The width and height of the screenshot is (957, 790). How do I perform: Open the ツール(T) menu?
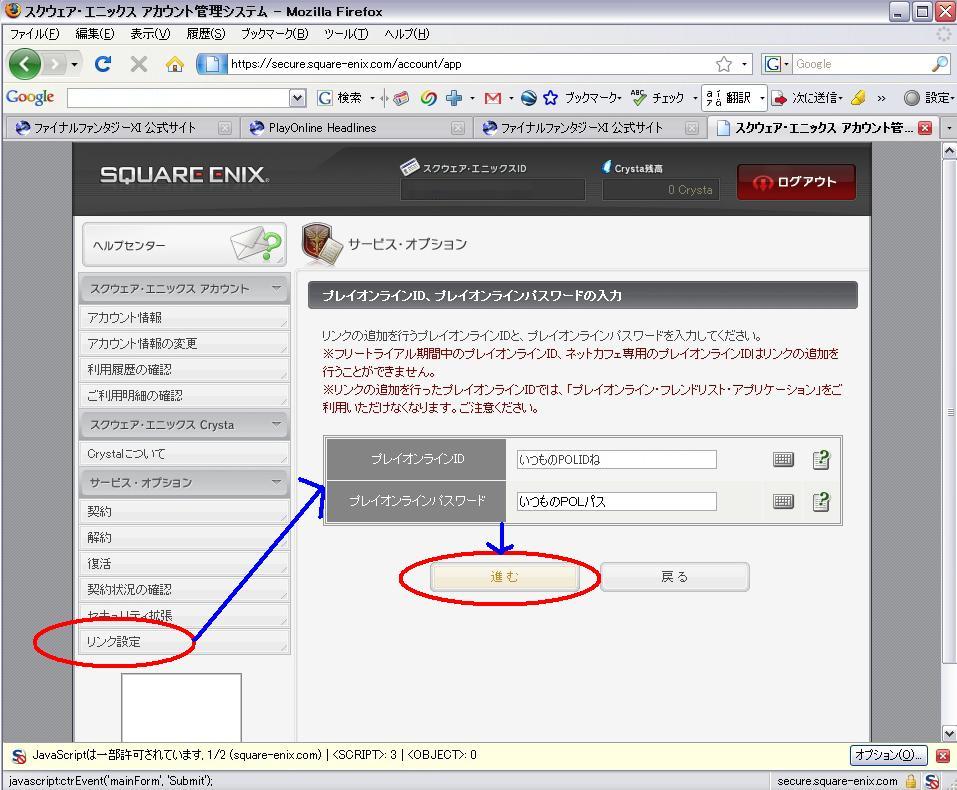[x=346, y=34]
